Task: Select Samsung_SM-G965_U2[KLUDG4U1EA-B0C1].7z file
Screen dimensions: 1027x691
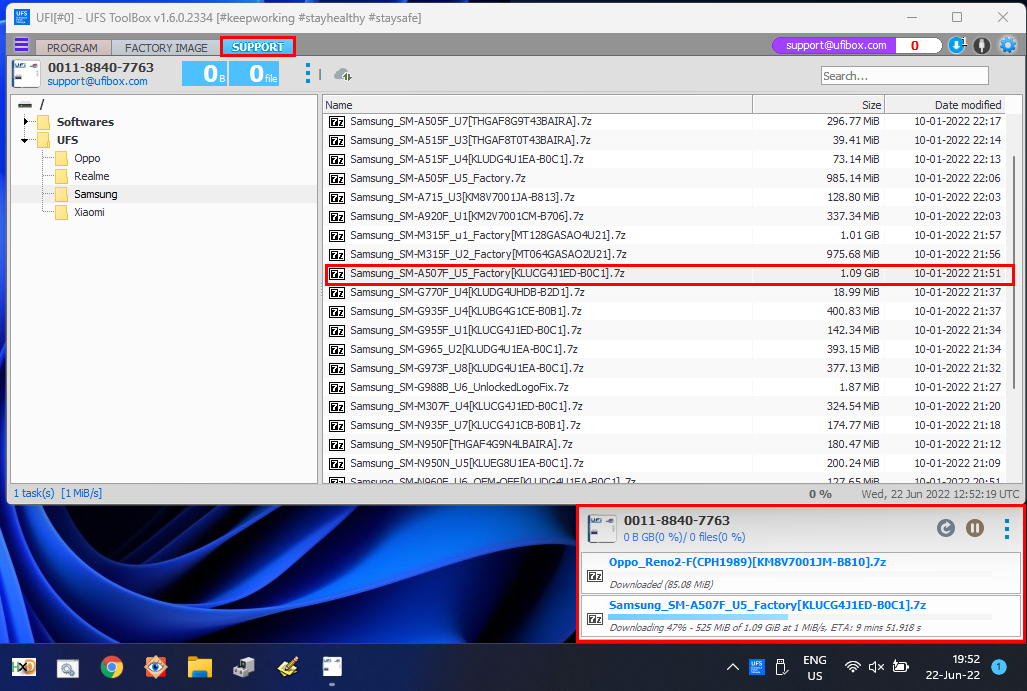Action: [664, 349]
